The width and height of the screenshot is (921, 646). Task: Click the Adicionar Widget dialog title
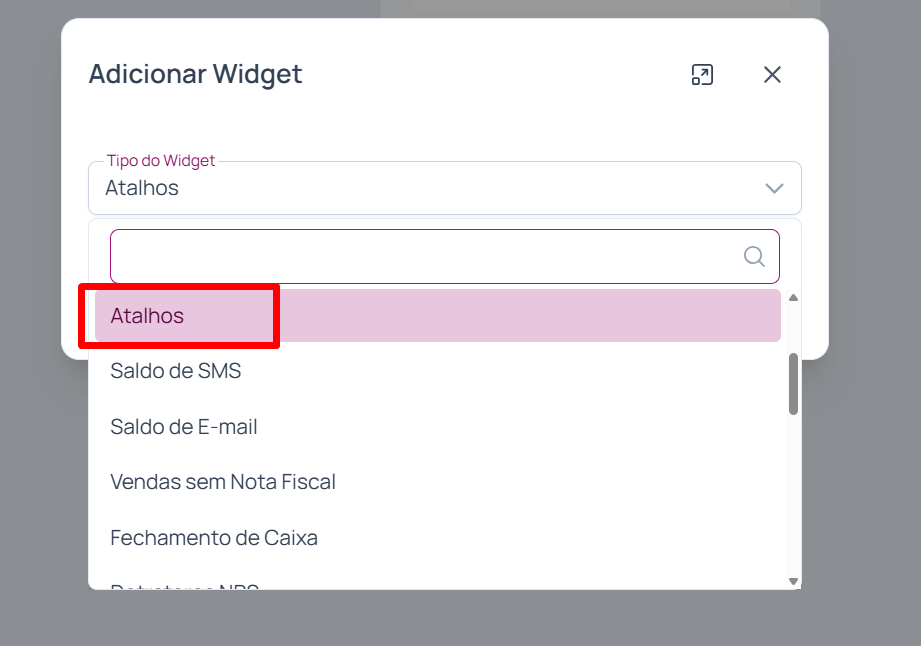coord(195,74)
